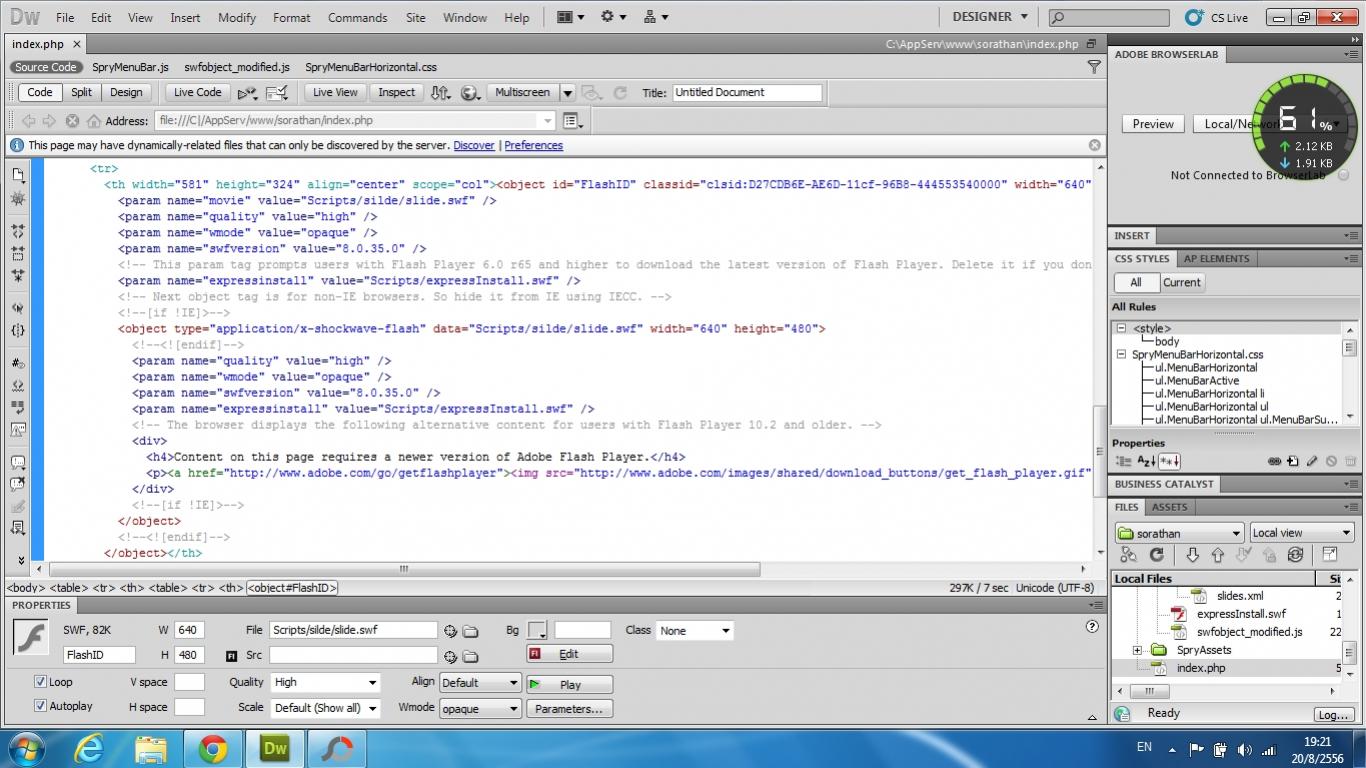Image resolution: width=1366 pixels, height=768 pixels.
Task: Open Preview/Debug in browser globe icon
Action: coord(470,92)
